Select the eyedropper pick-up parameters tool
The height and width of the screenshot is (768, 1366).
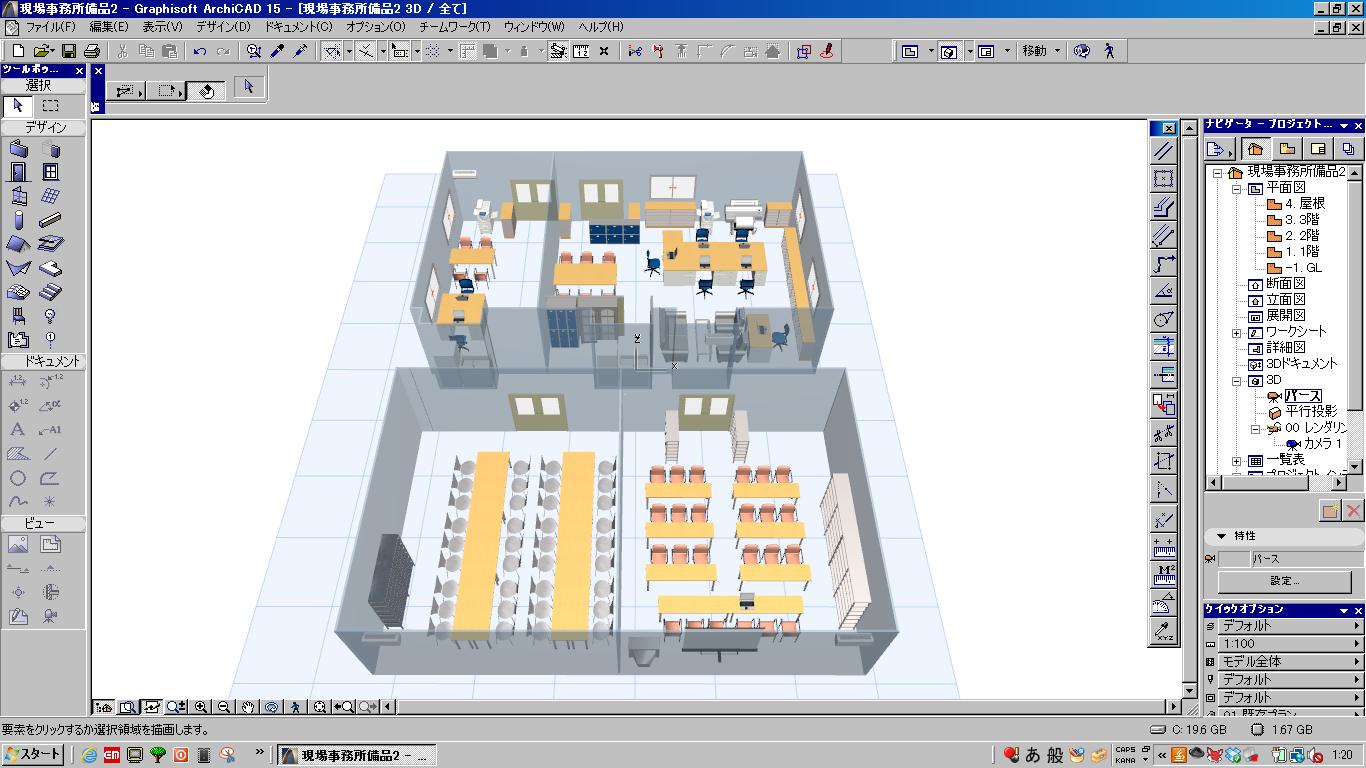pos(278,51)
